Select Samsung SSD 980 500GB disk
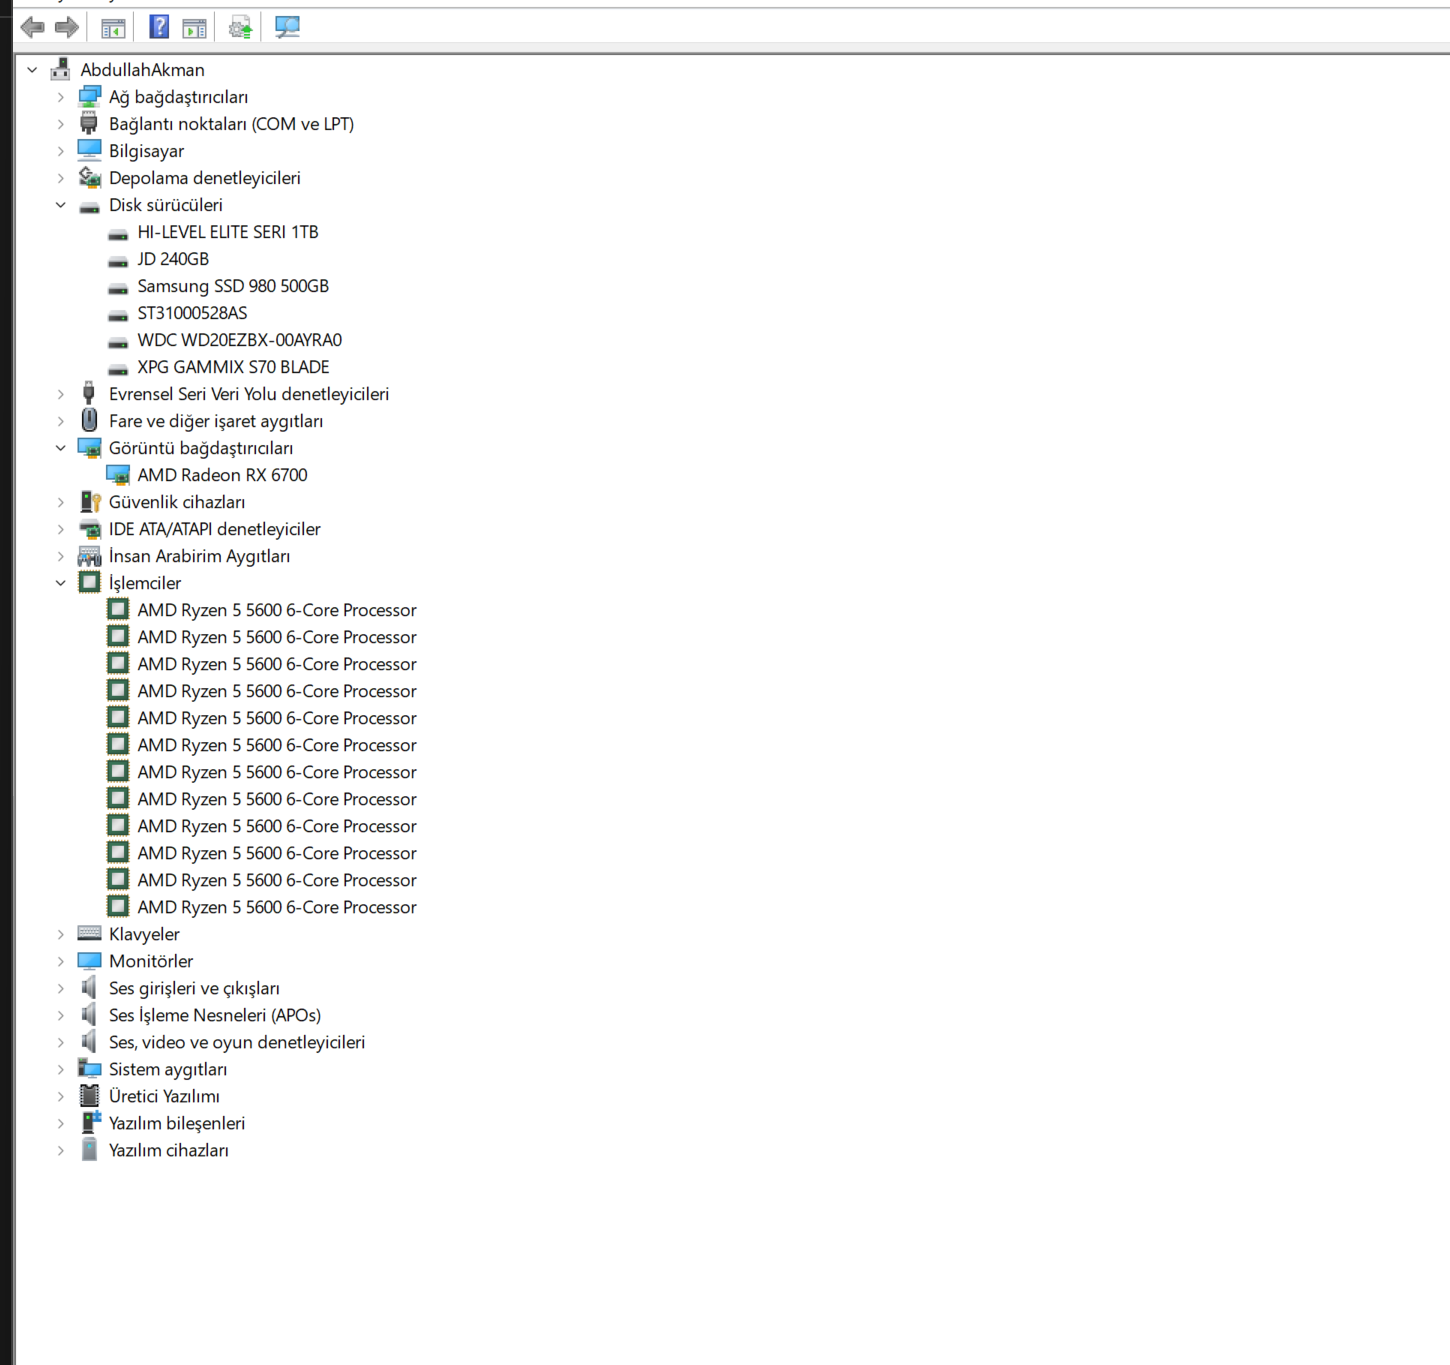The image size is (1450, 1365). tap(233, 286)
